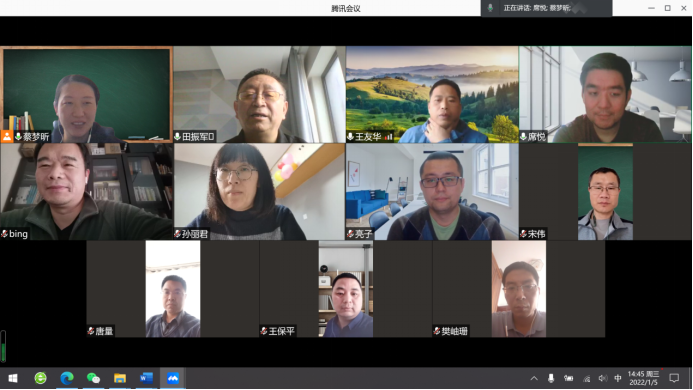The width and height of the screenshot is (693, 390).
Task: Toggle the Chinese input method indicator
Action: click(x=618, y=378)
